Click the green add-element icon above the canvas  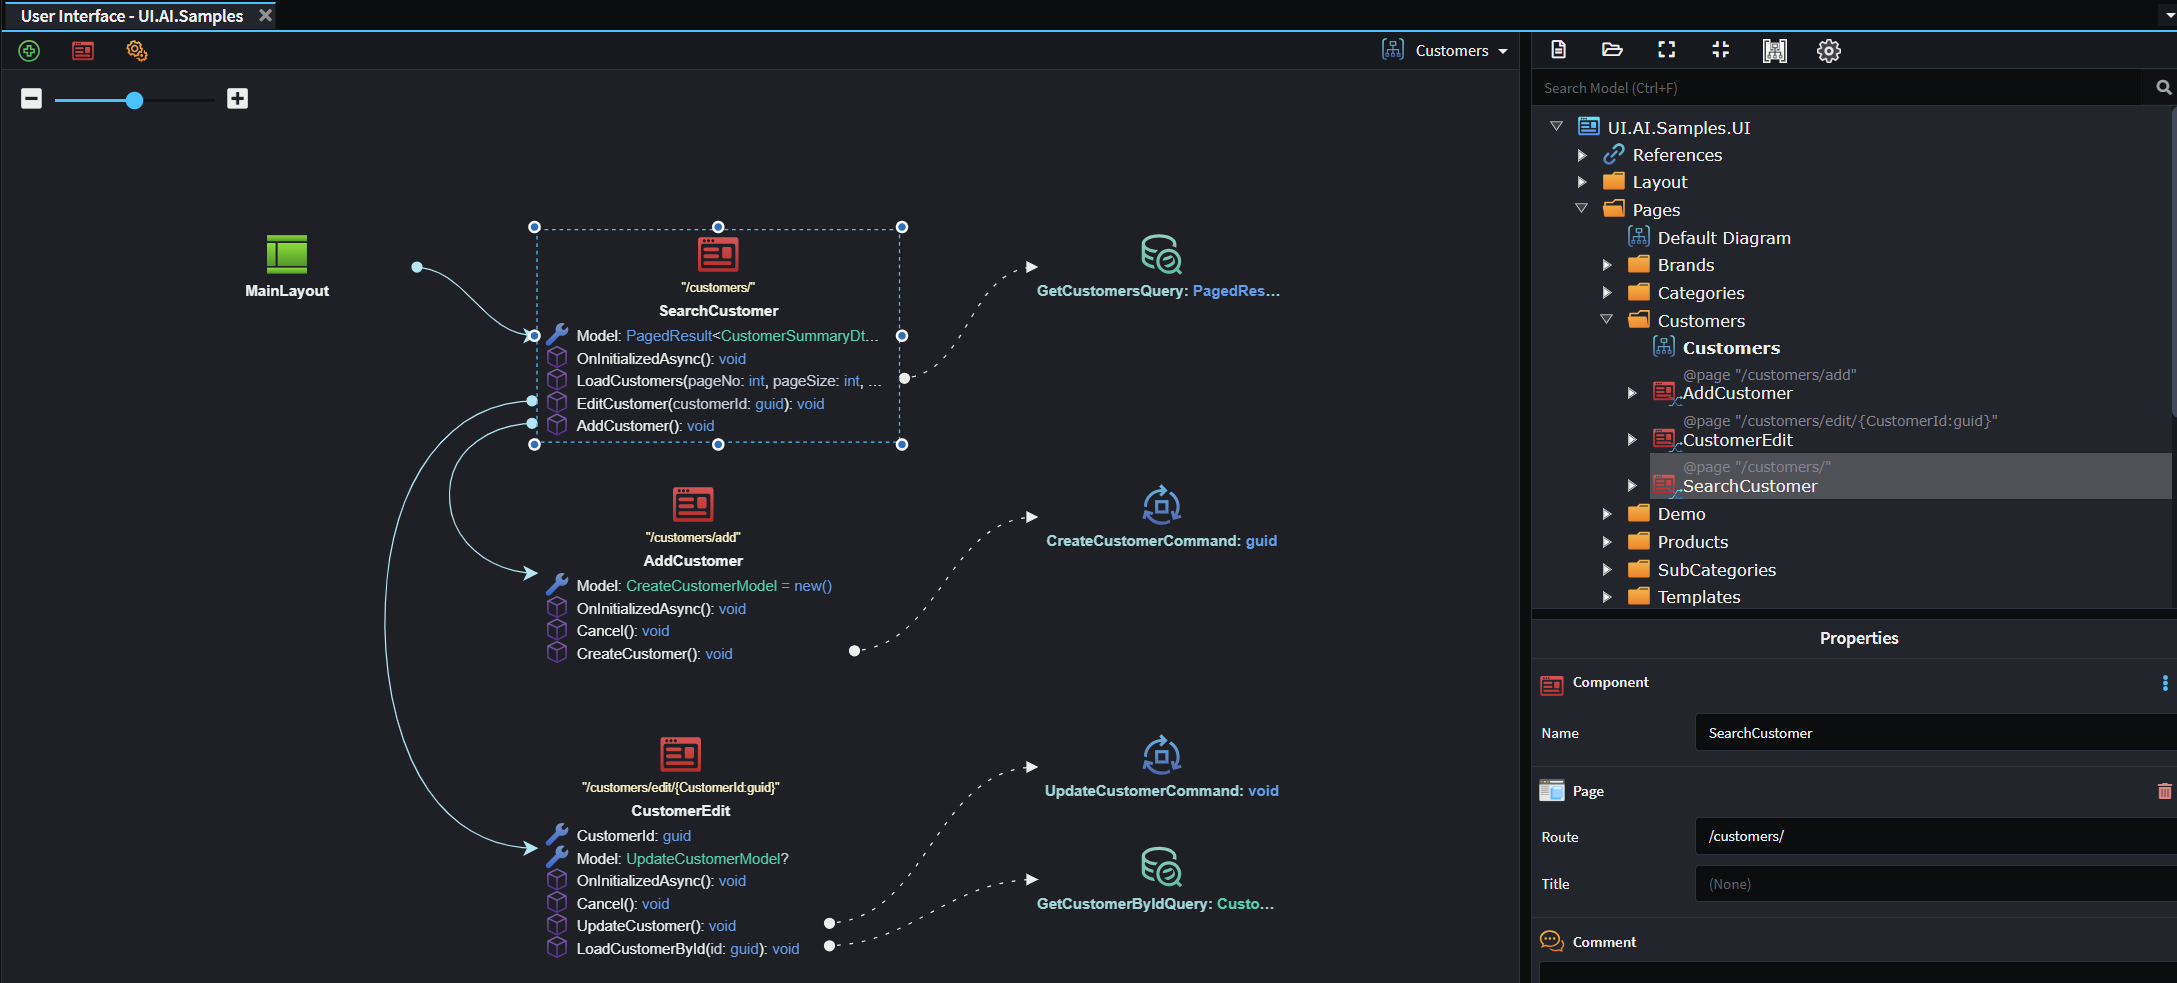[28, 50]
